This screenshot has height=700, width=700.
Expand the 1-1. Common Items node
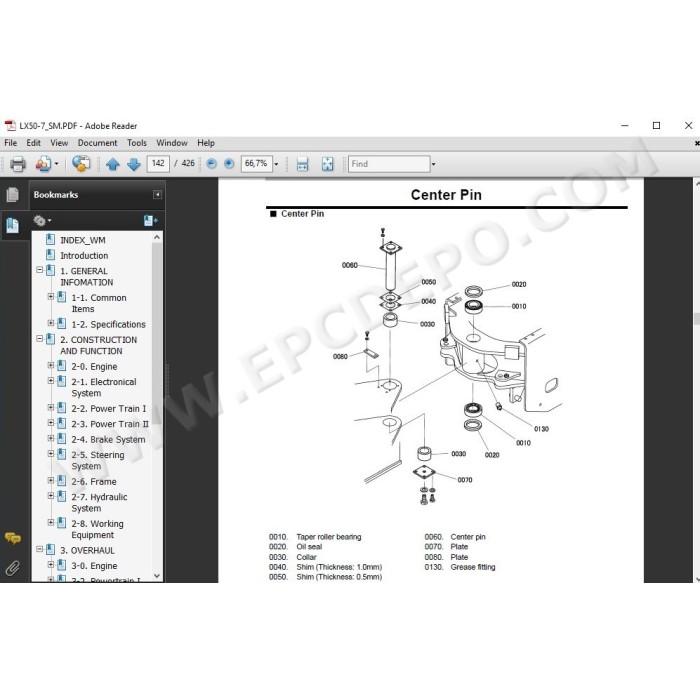(x=50, y=296)
